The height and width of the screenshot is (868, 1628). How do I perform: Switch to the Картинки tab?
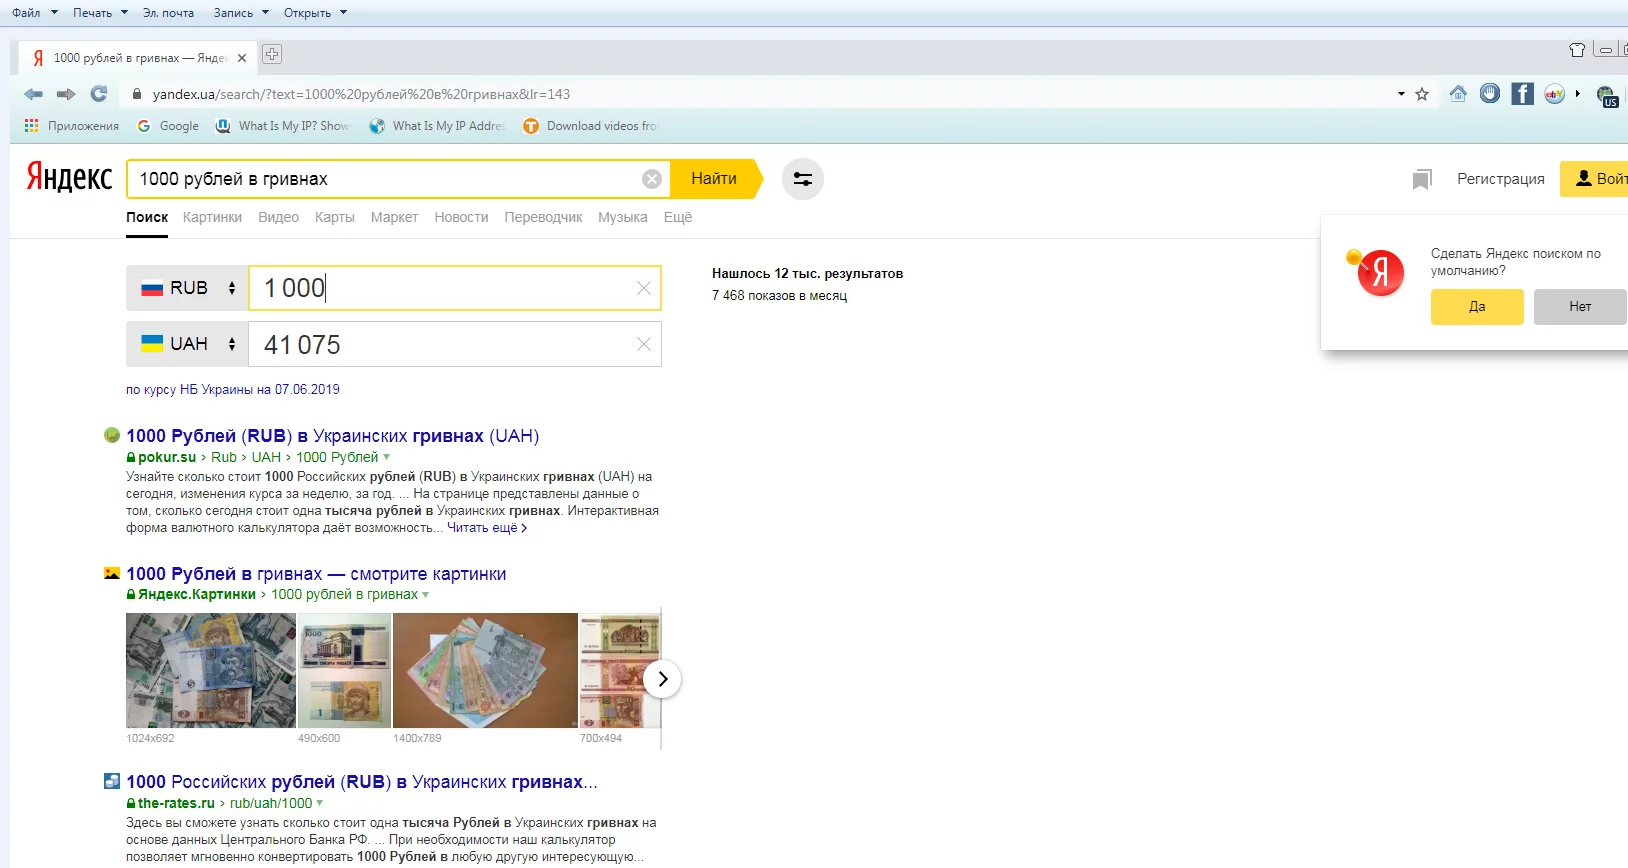tap(212, 217)
